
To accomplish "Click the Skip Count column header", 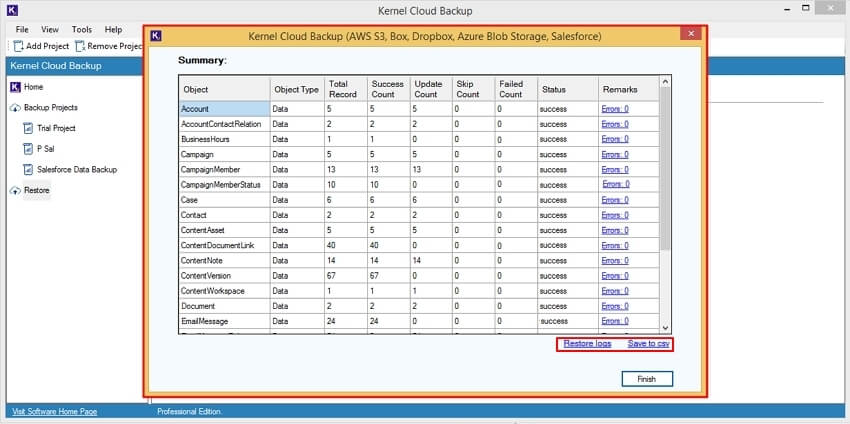I will (473, 89).
